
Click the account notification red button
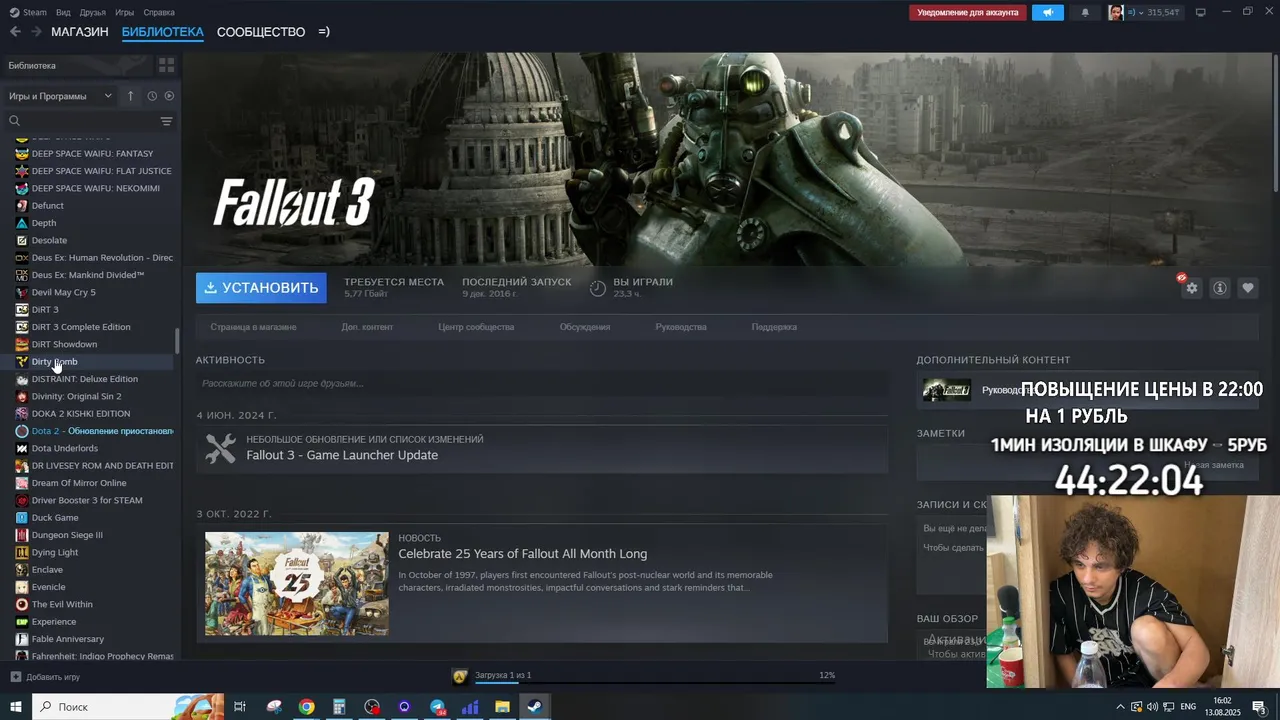[968, 13]
